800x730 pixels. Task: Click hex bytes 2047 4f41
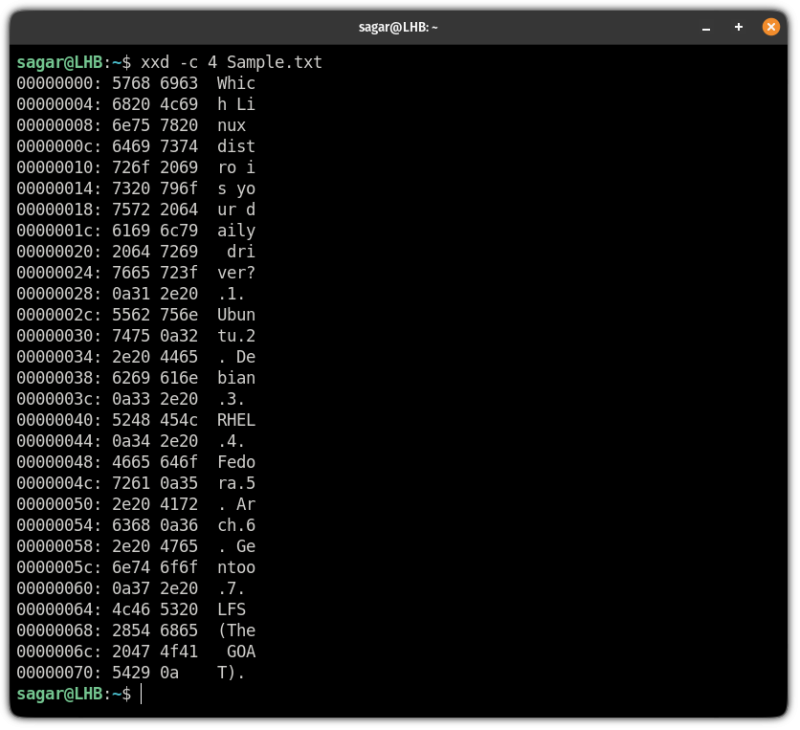[x=155, y=652]
